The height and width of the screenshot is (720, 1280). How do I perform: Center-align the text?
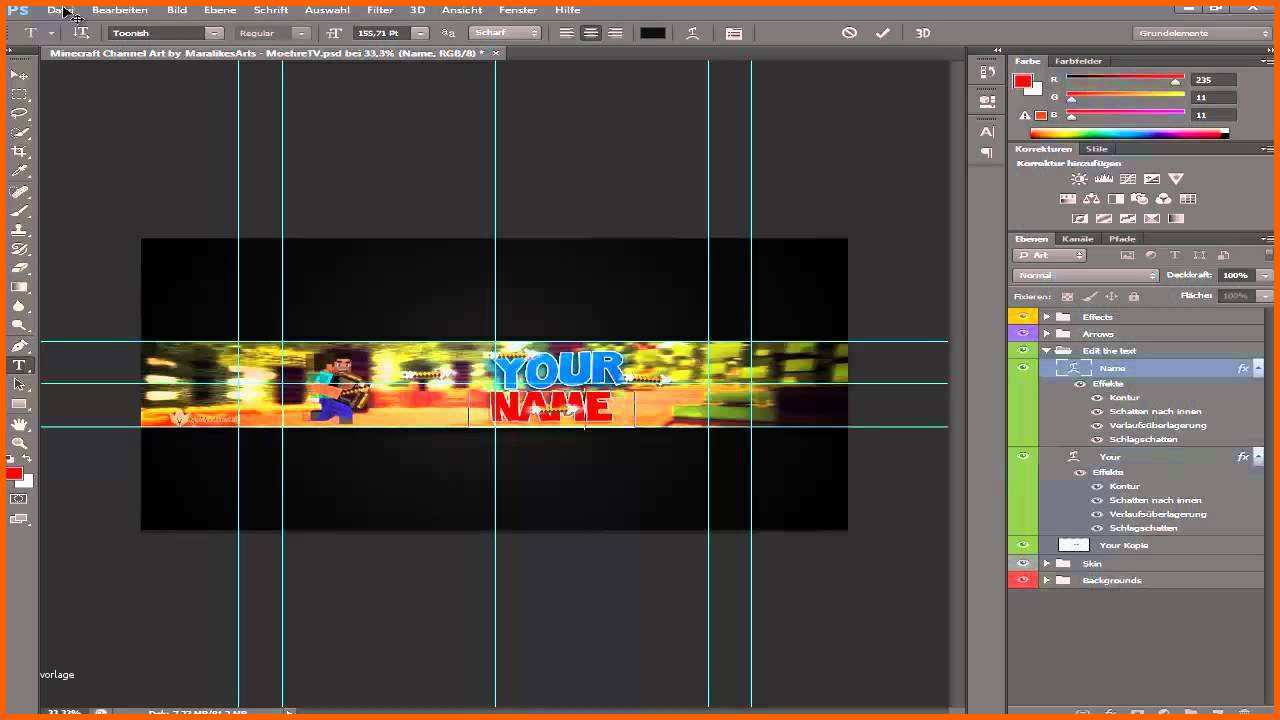pos(591,33)
